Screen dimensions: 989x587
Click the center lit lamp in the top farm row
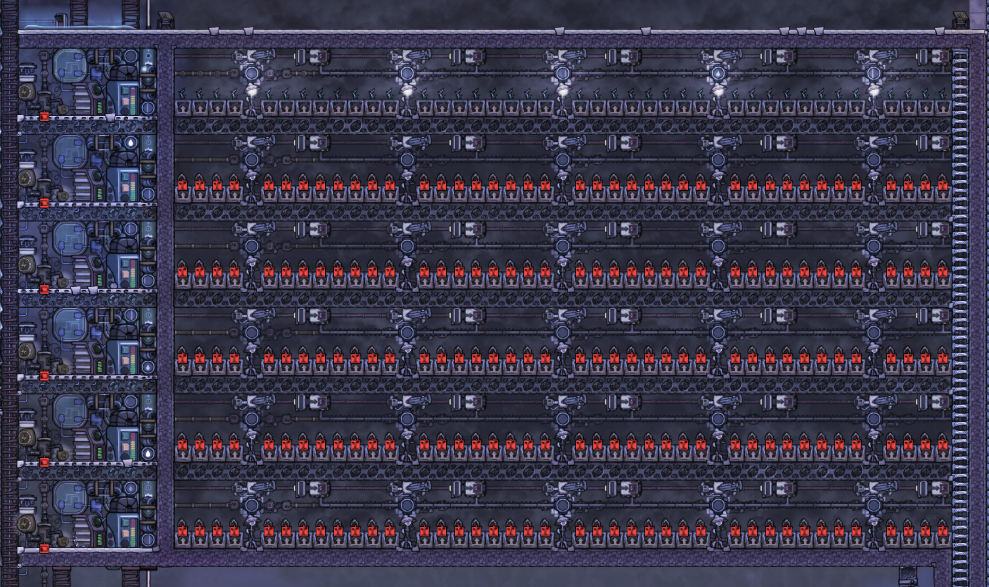(x=563, y=90)
